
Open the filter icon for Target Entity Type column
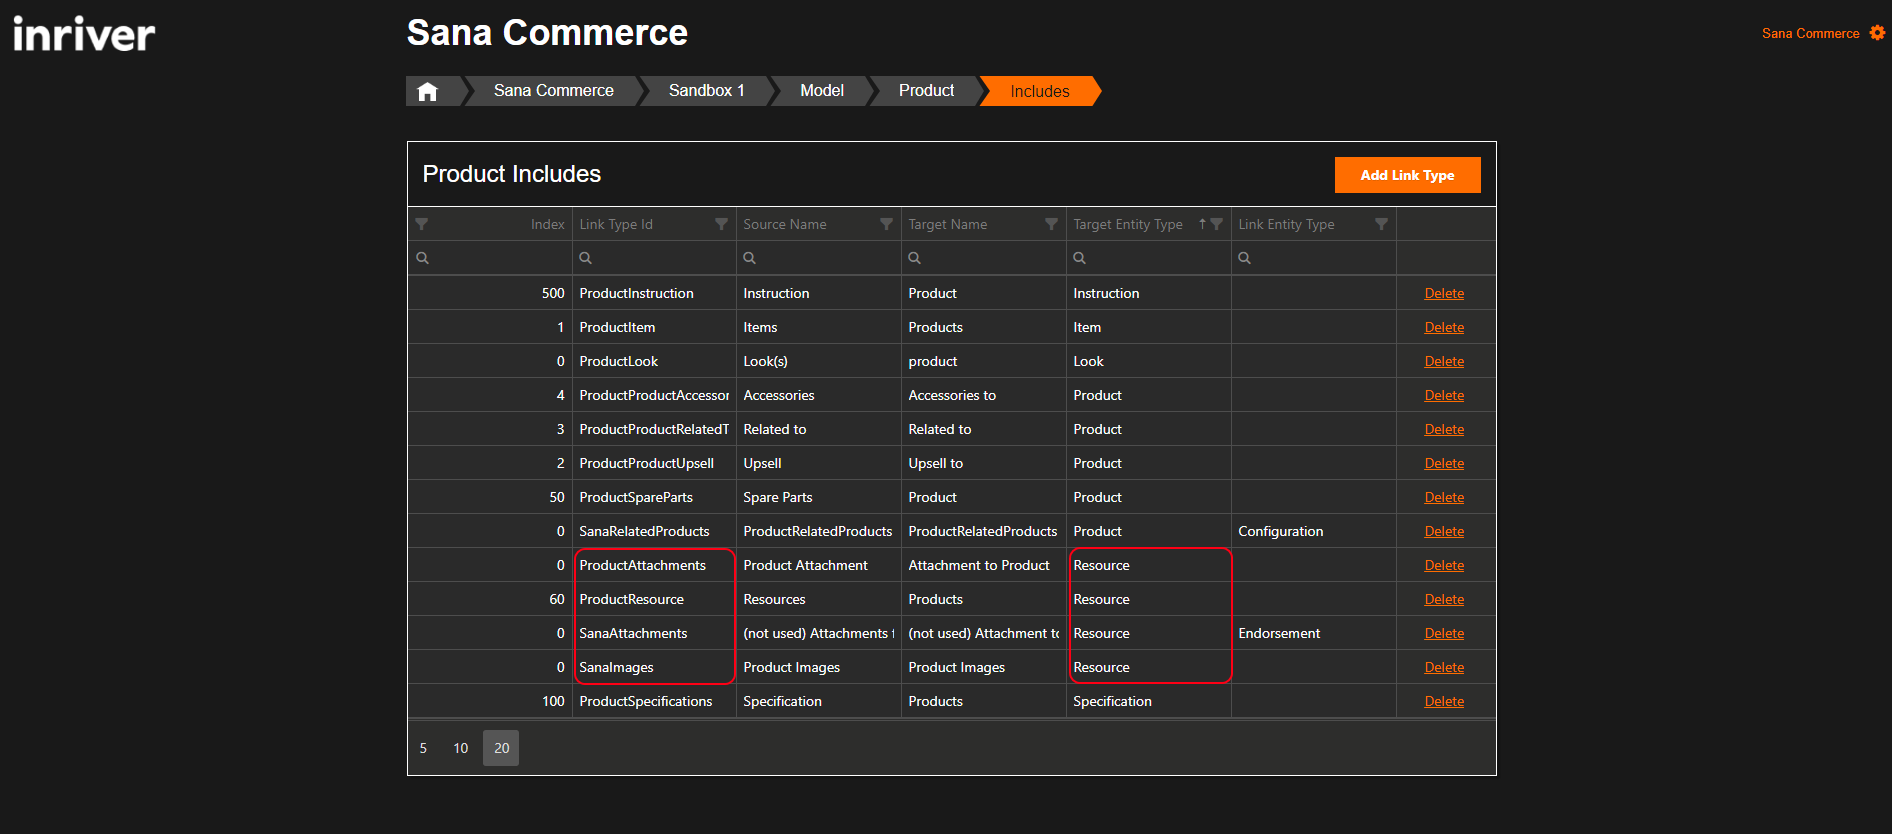click(x=1216, y=224)
